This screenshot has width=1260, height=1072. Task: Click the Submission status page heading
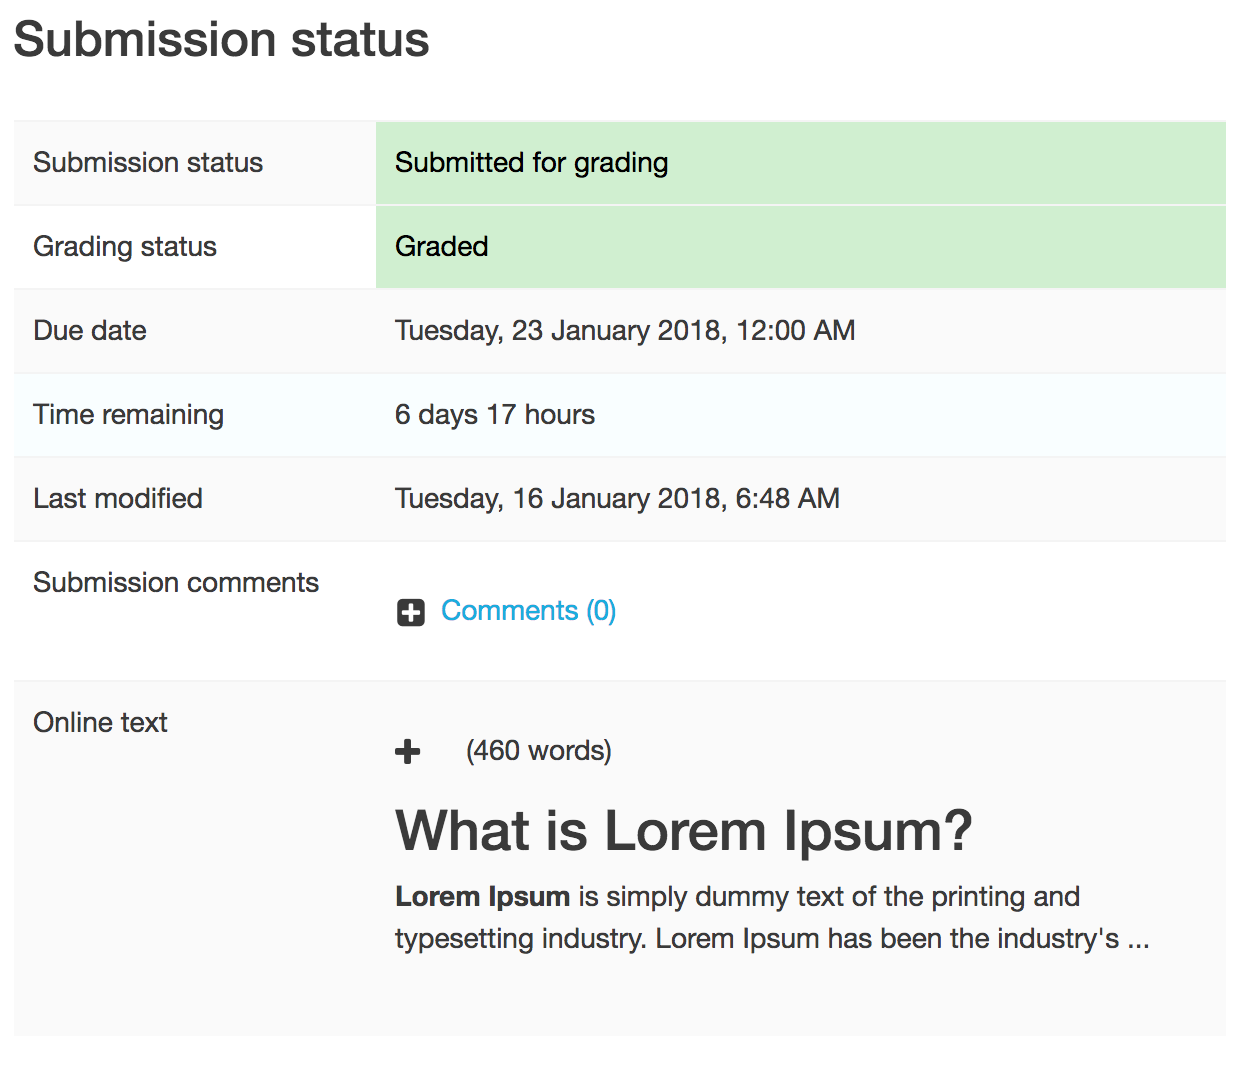[x=221, y=40]
